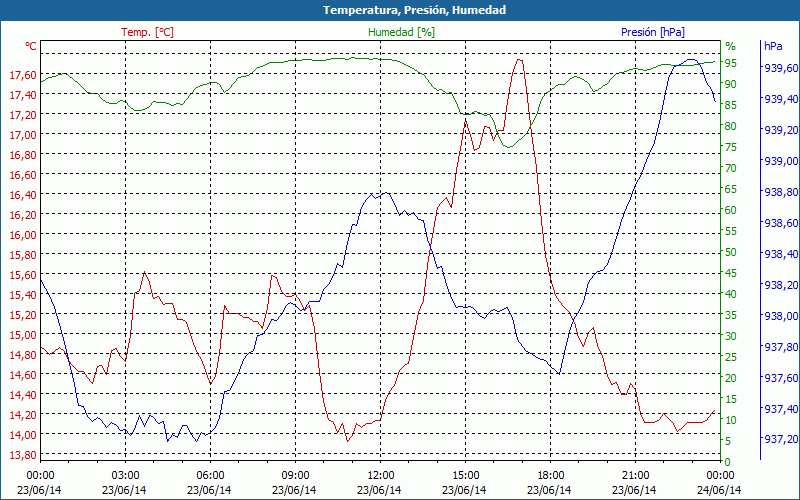
Task: Click green humidity axis value 40
Action: coord(731,294)
